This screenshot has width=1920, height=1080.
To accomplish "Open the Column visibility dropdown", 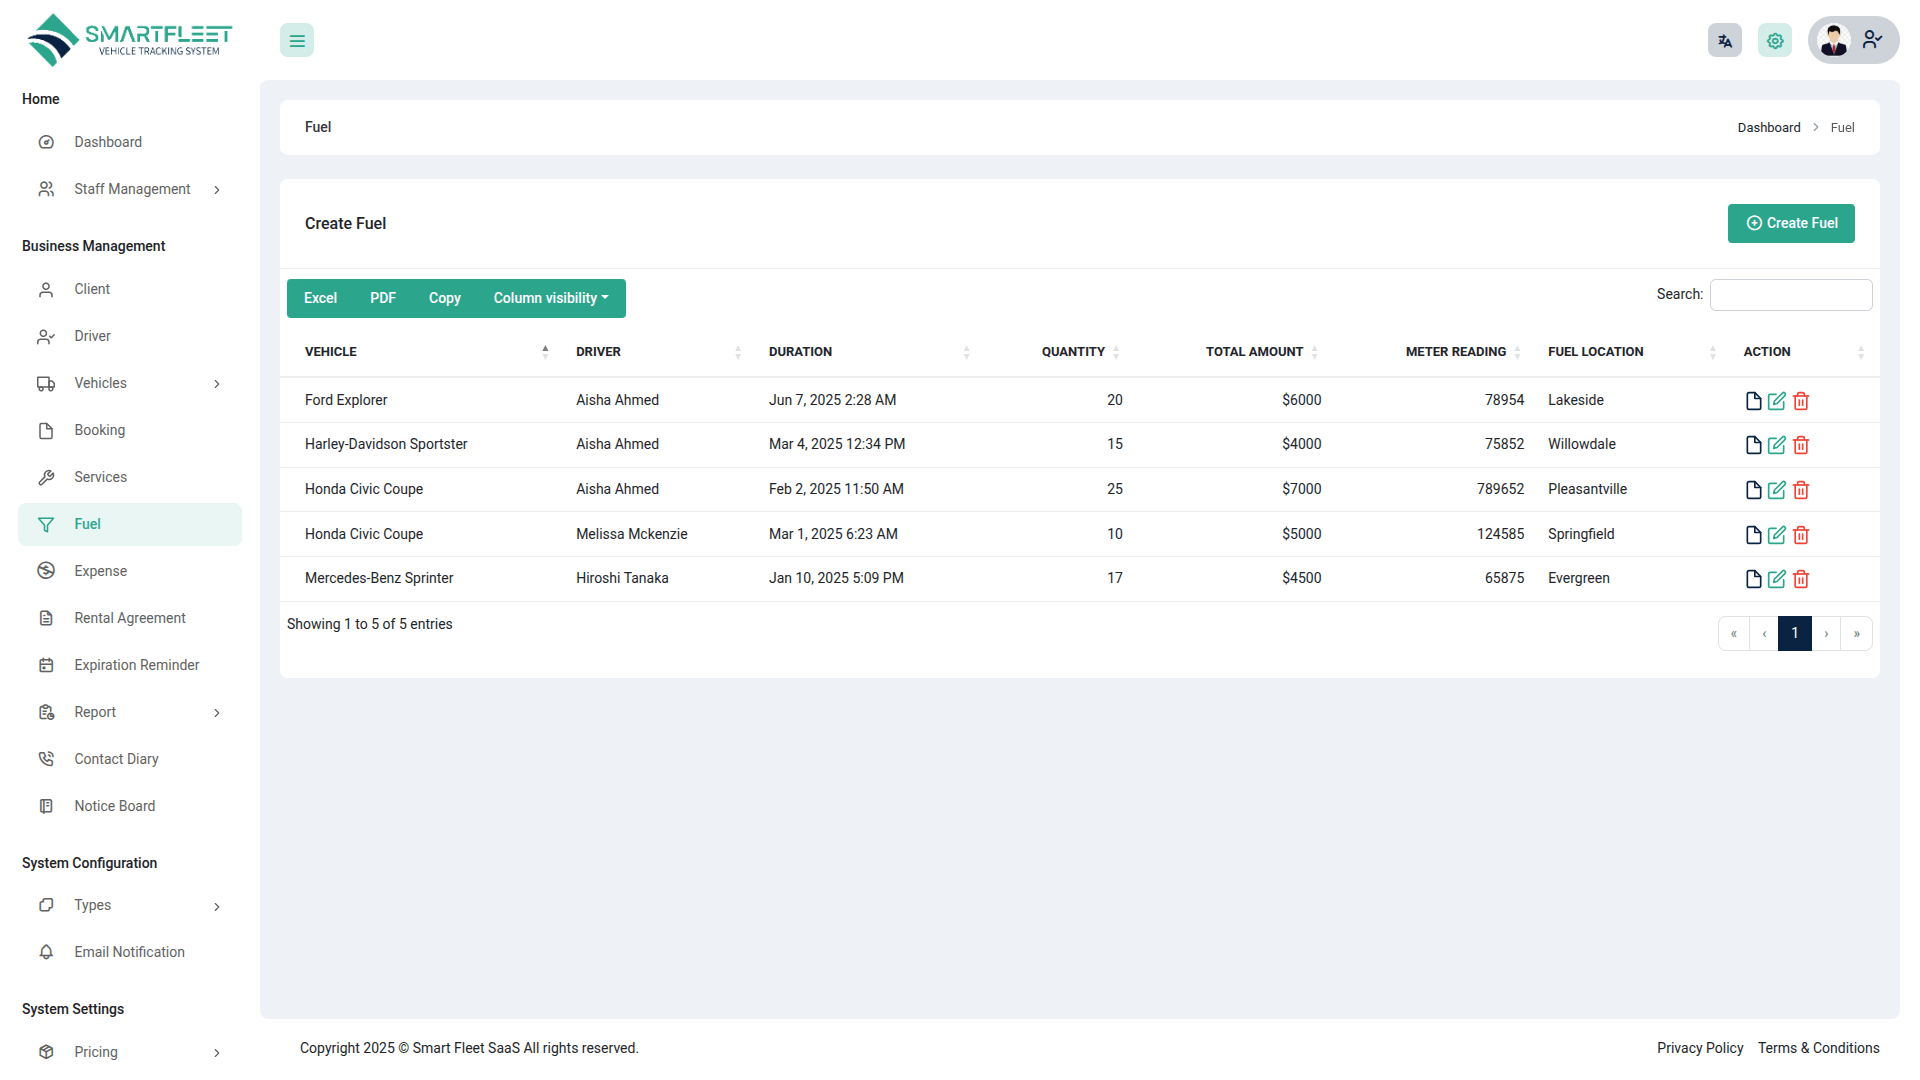I will (550, 298).
